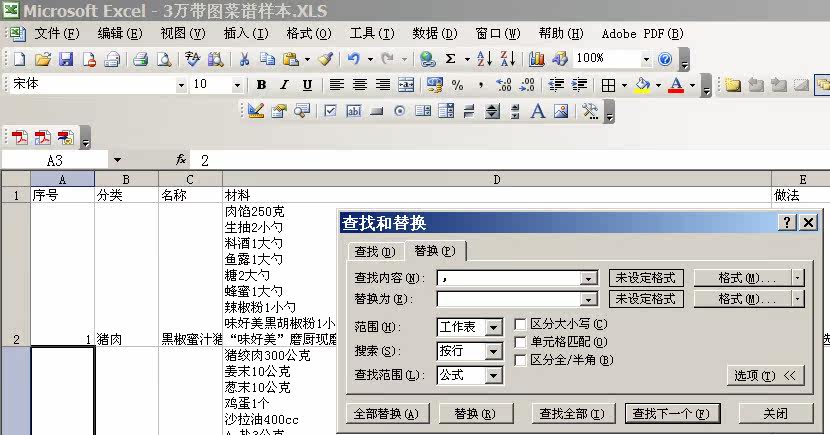This screenshot has height=435, width=830.
Task: Open the 数据(D) menu
Action: pyautogui.click(x=435, y=34)
